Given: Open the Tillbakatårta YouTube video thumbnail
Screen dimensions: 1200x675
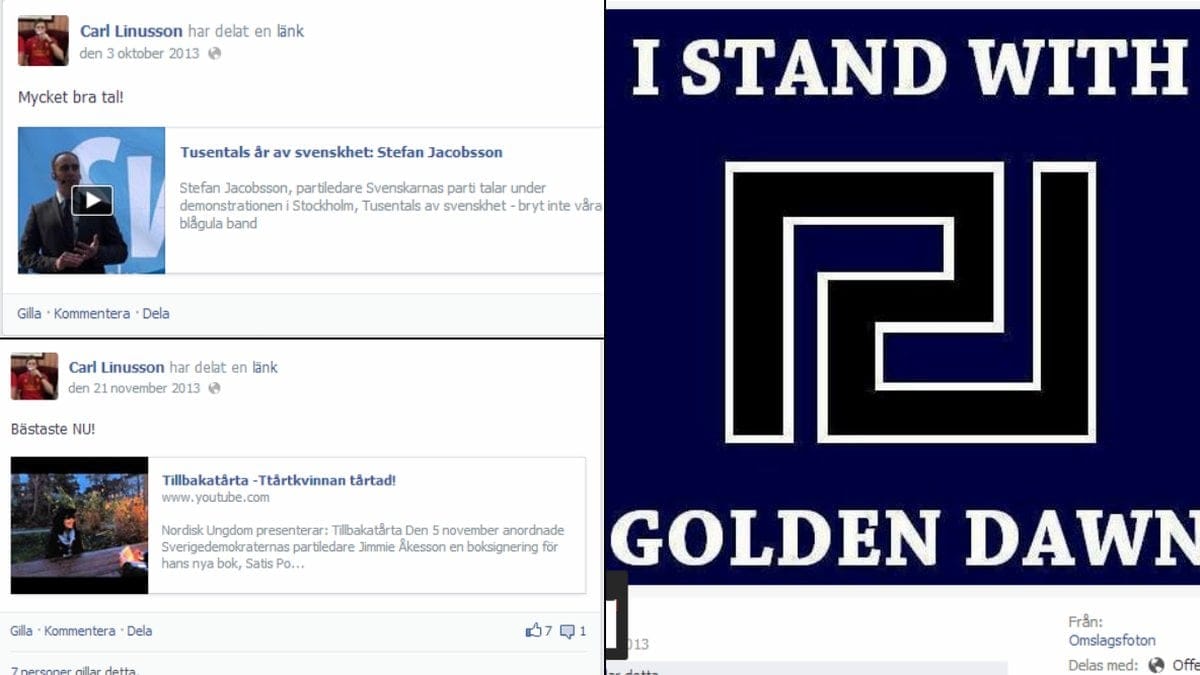Looking at the screenshot, I should point(79,525).
